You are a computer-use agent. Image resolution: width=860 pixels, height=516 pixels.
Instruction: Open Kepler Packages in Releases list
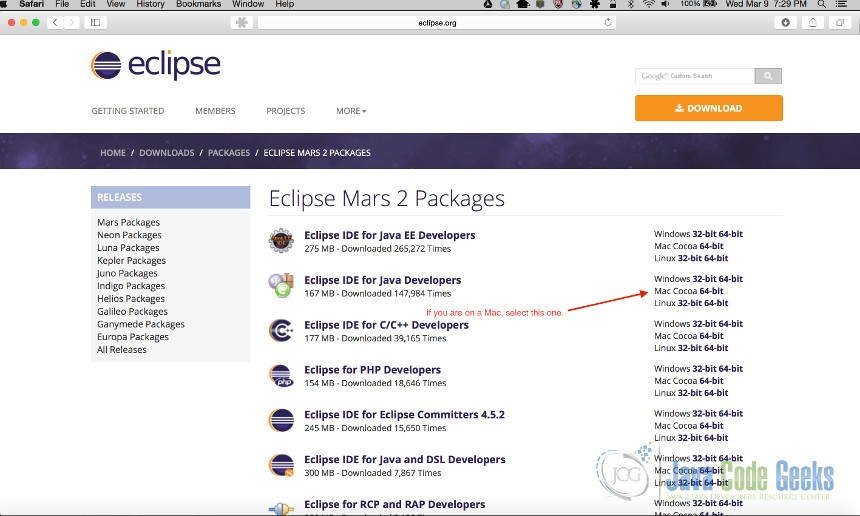click(x=132, y=260)
